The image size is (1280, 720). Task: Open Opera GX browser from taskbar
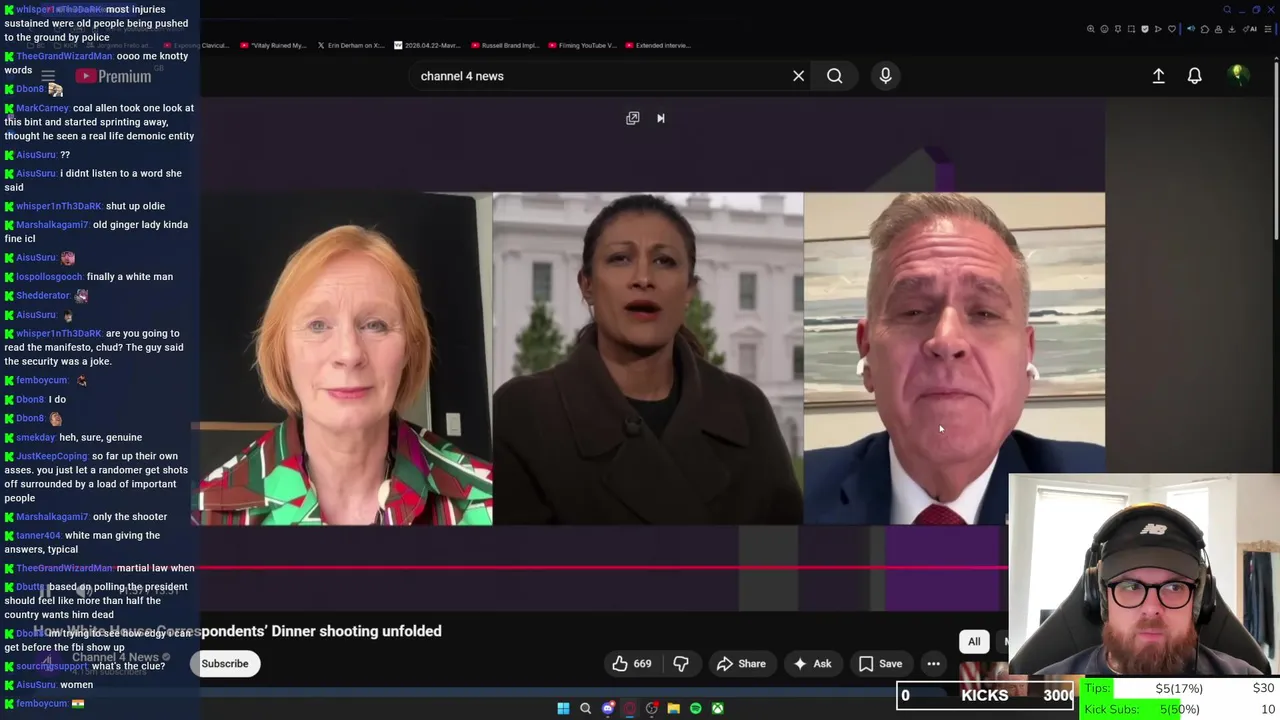[x=630, y=709]
